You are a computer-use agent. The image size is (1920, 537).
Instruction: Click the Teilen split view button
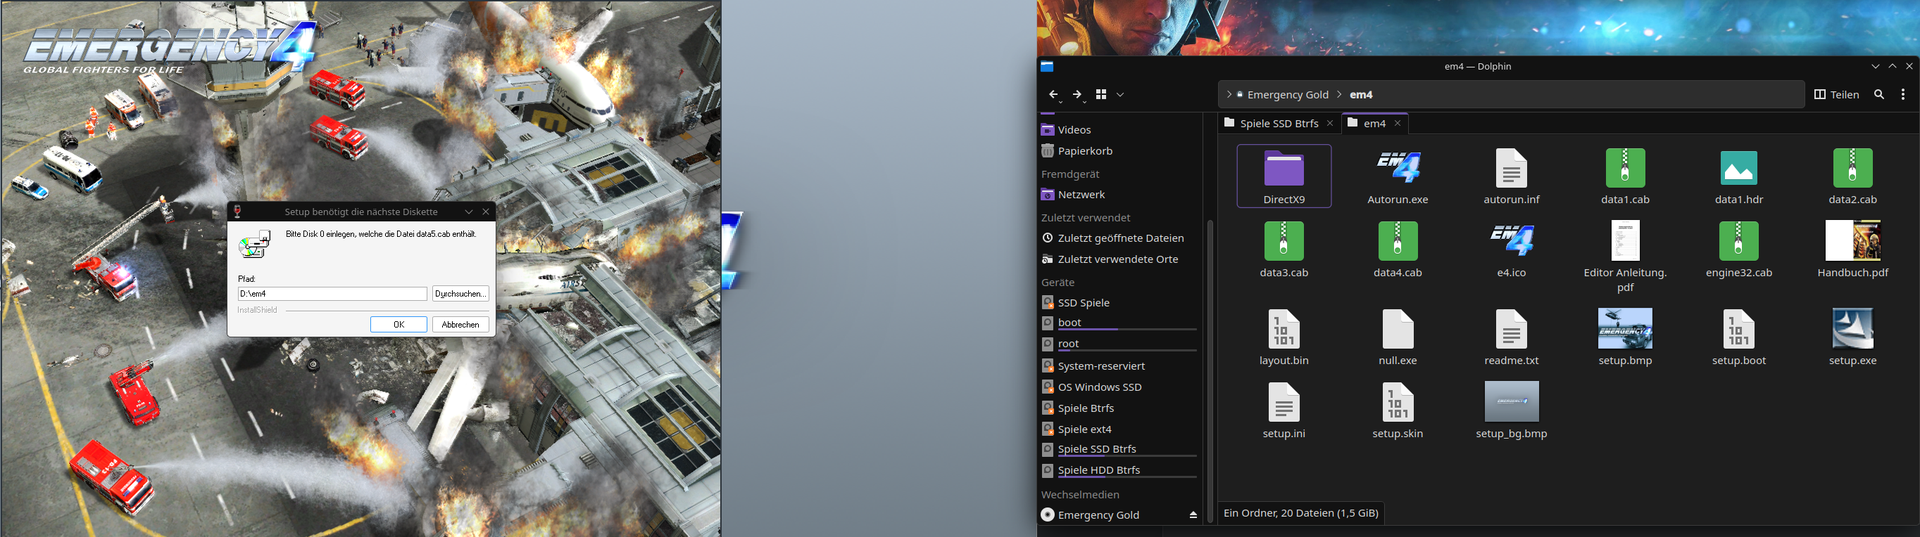pyautogui.click(x=1837, y=94)
